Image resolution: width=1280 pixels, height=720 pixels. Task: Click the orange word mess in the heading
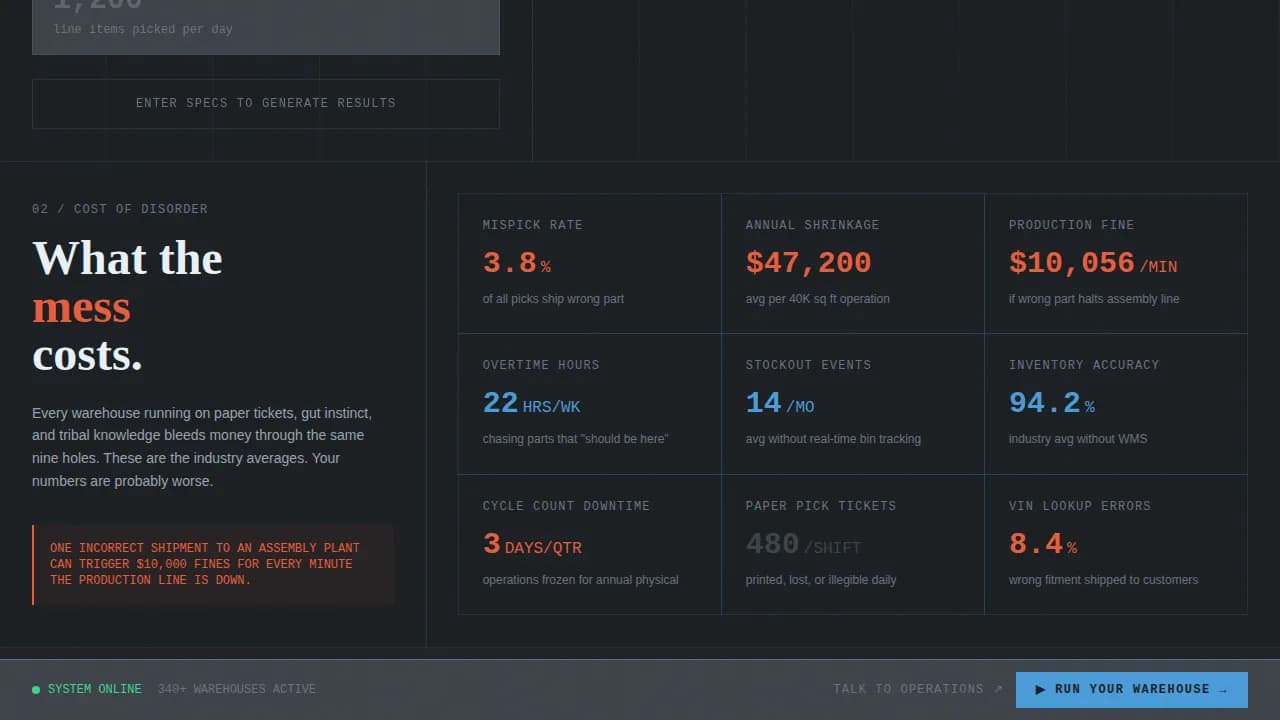pos(81,308)
